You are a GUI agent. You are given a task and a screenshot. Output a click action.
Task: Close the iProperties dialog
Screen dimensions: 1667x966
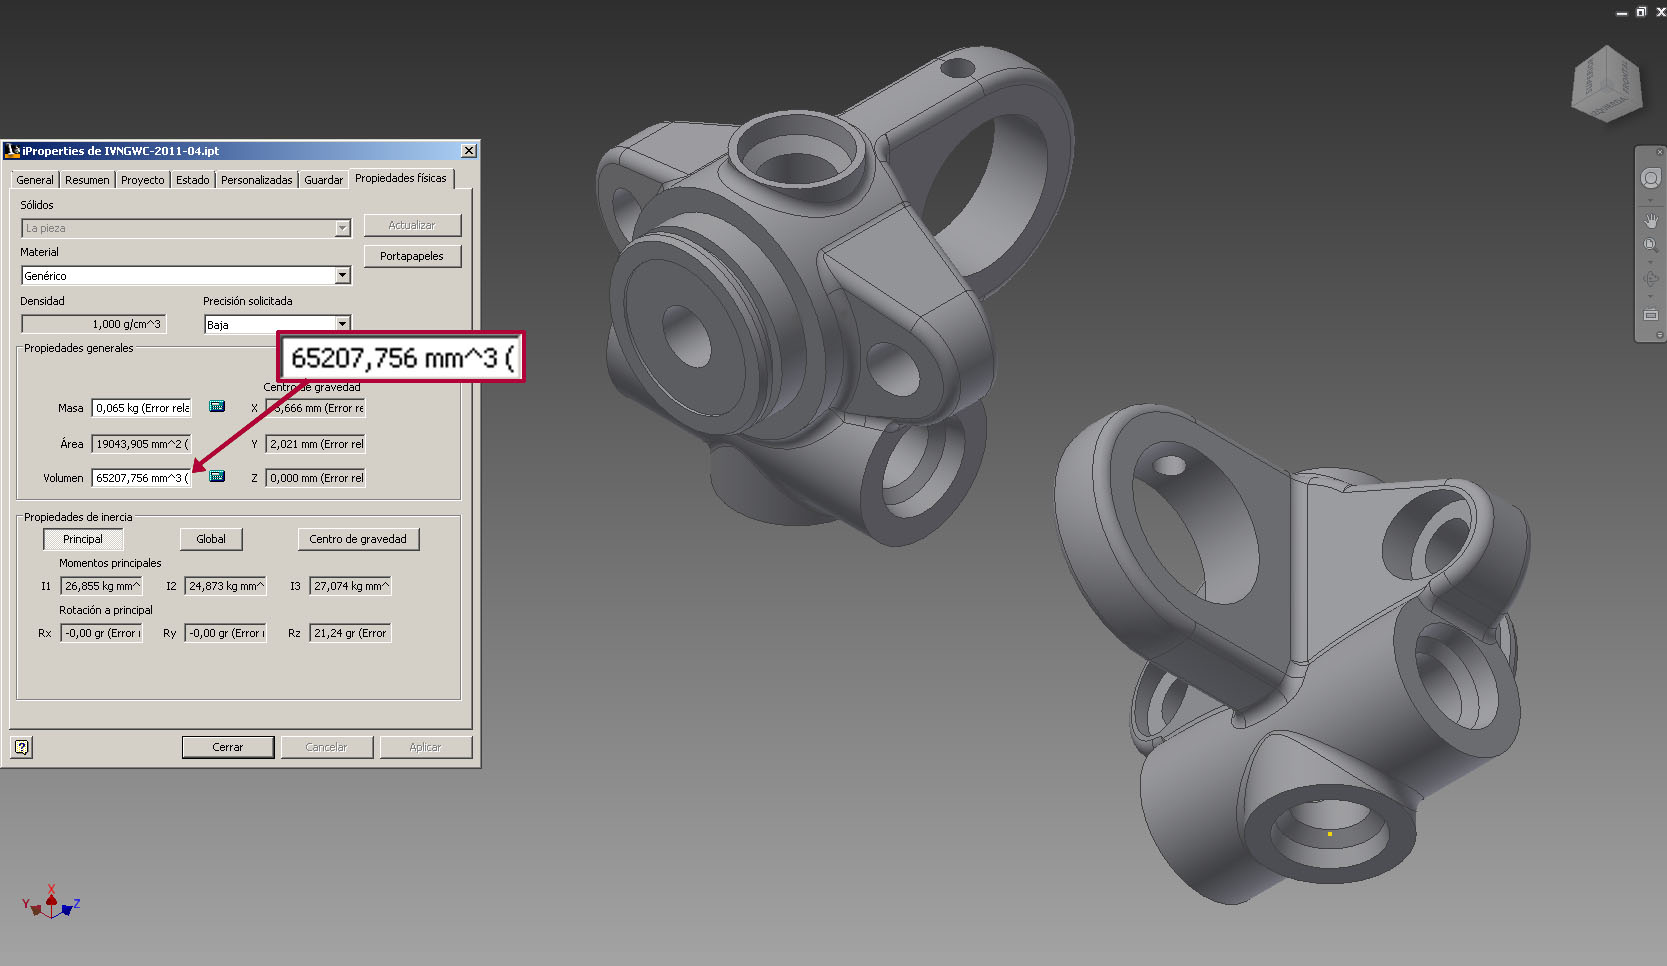click(x=468, y=150)
